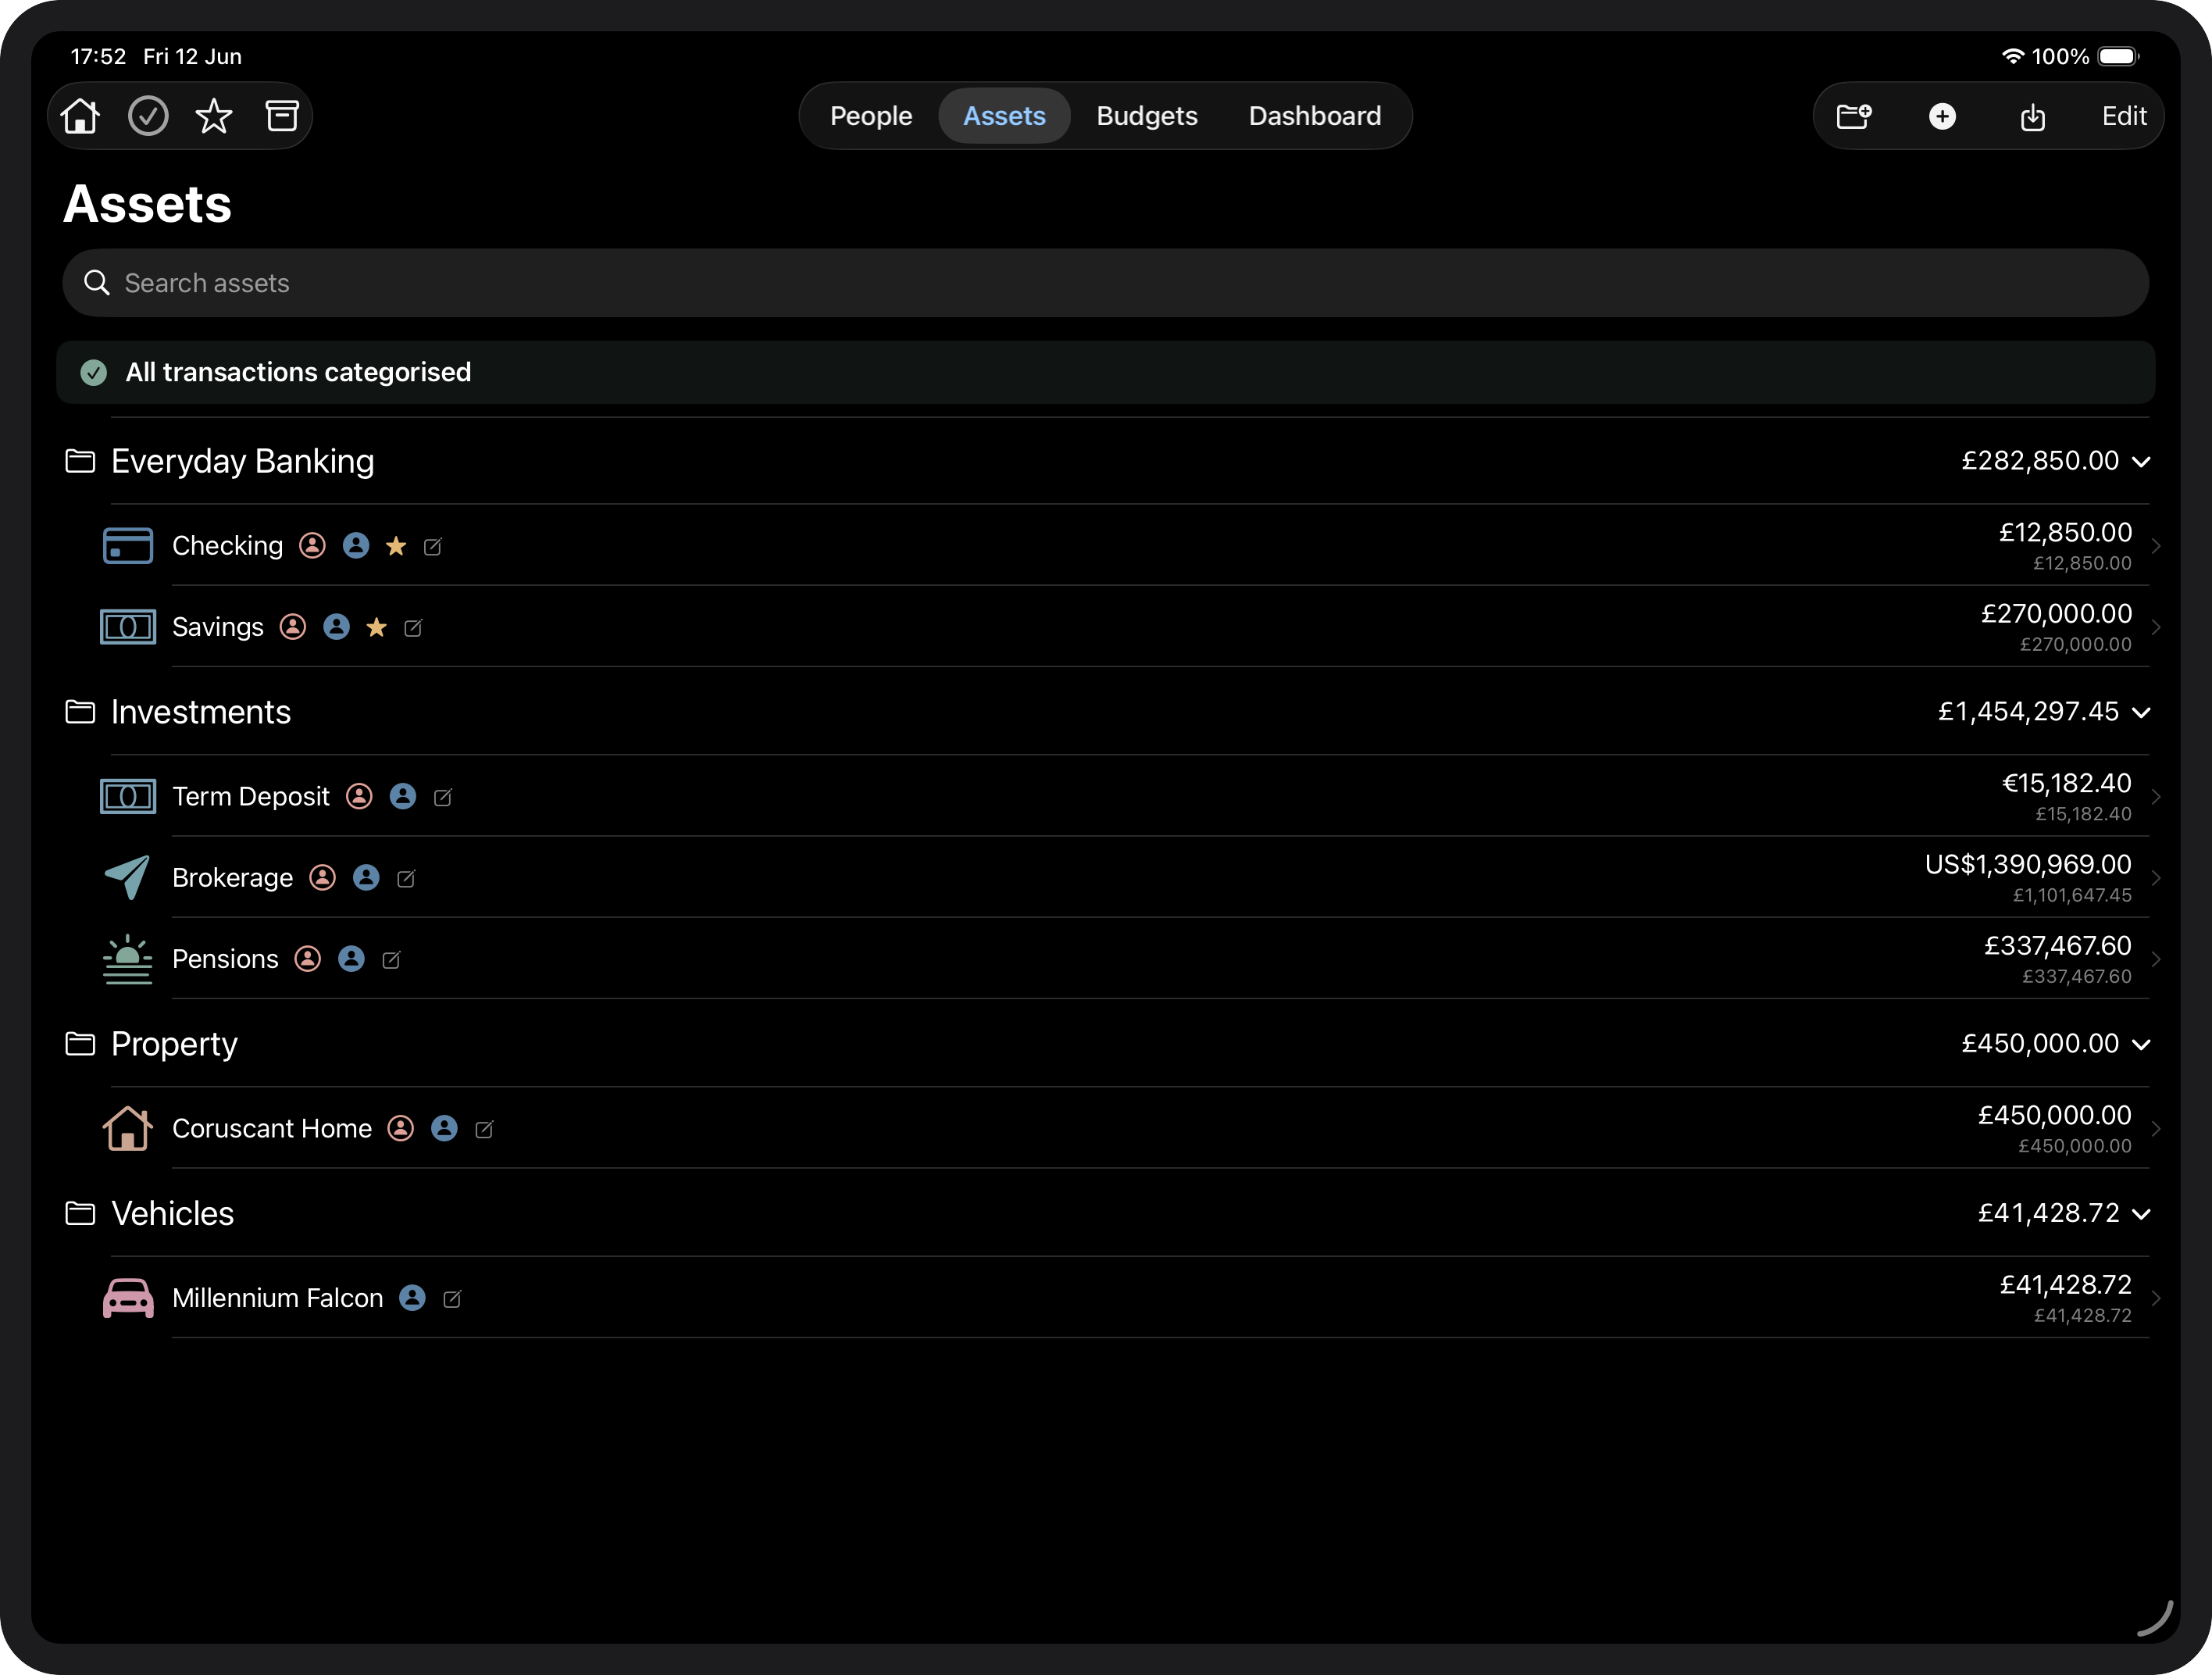Viewport: 2212px width, 1675px height.
Task: Click the Millennium Falcon car icon
Action: tap(128, 1298)
